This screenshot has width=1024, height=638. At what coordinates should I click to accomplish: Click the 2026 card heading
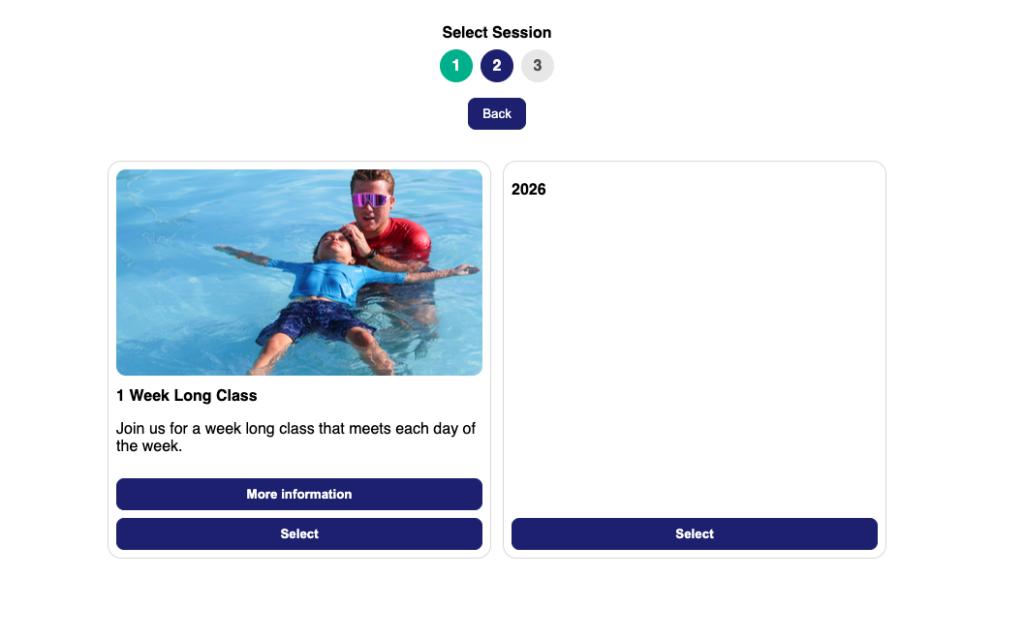coord(529,190)
